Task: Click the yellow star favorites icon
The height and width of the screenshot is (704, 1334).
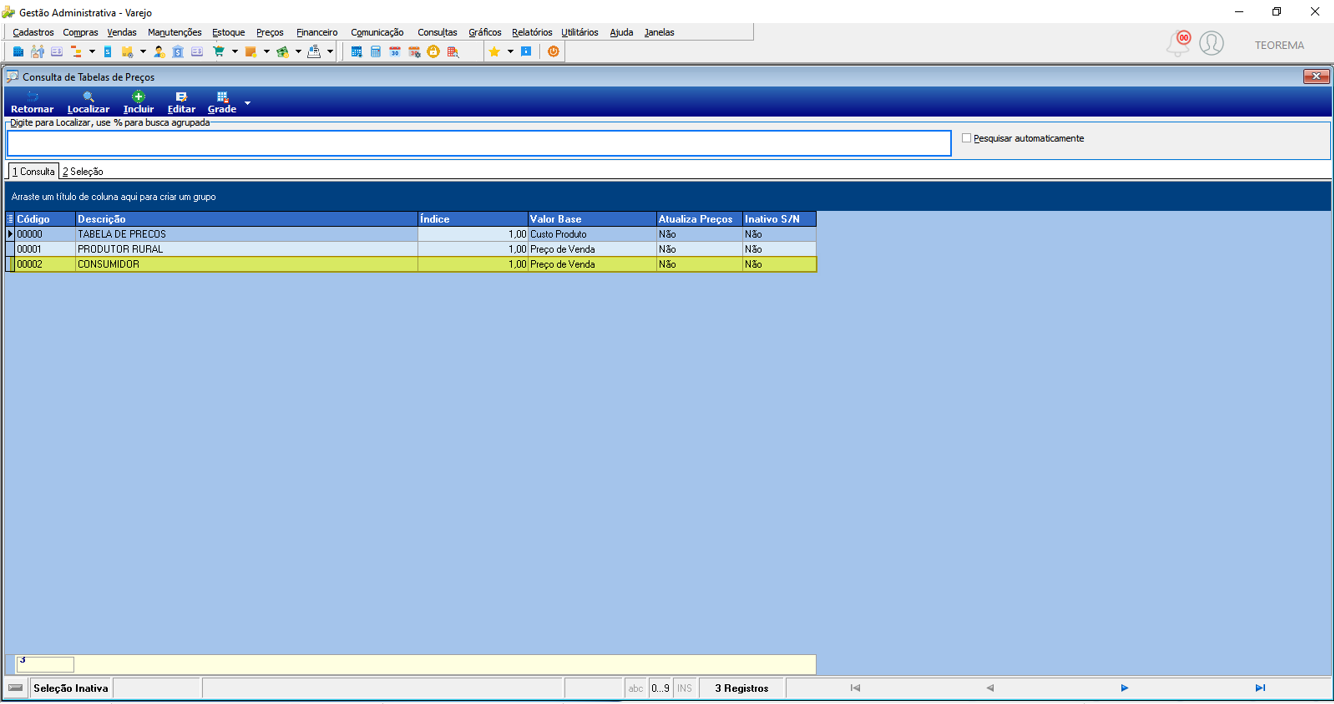Action: point(494,51)
